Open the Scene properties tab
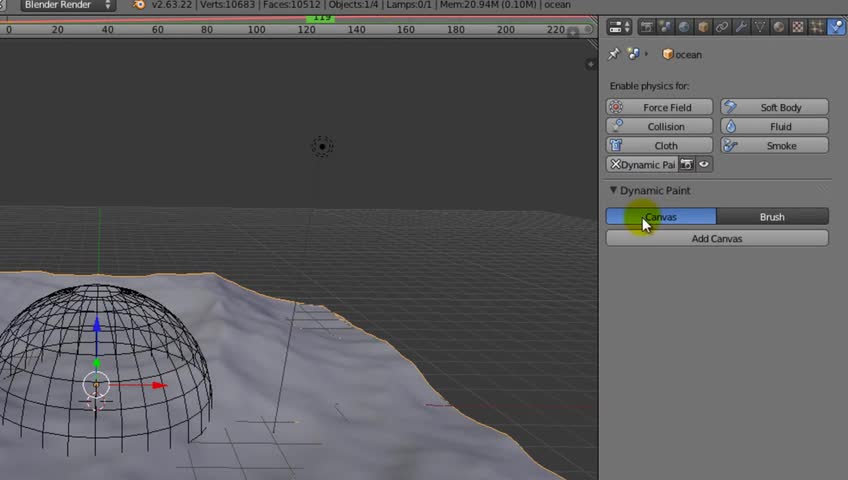 pos(665,26)
